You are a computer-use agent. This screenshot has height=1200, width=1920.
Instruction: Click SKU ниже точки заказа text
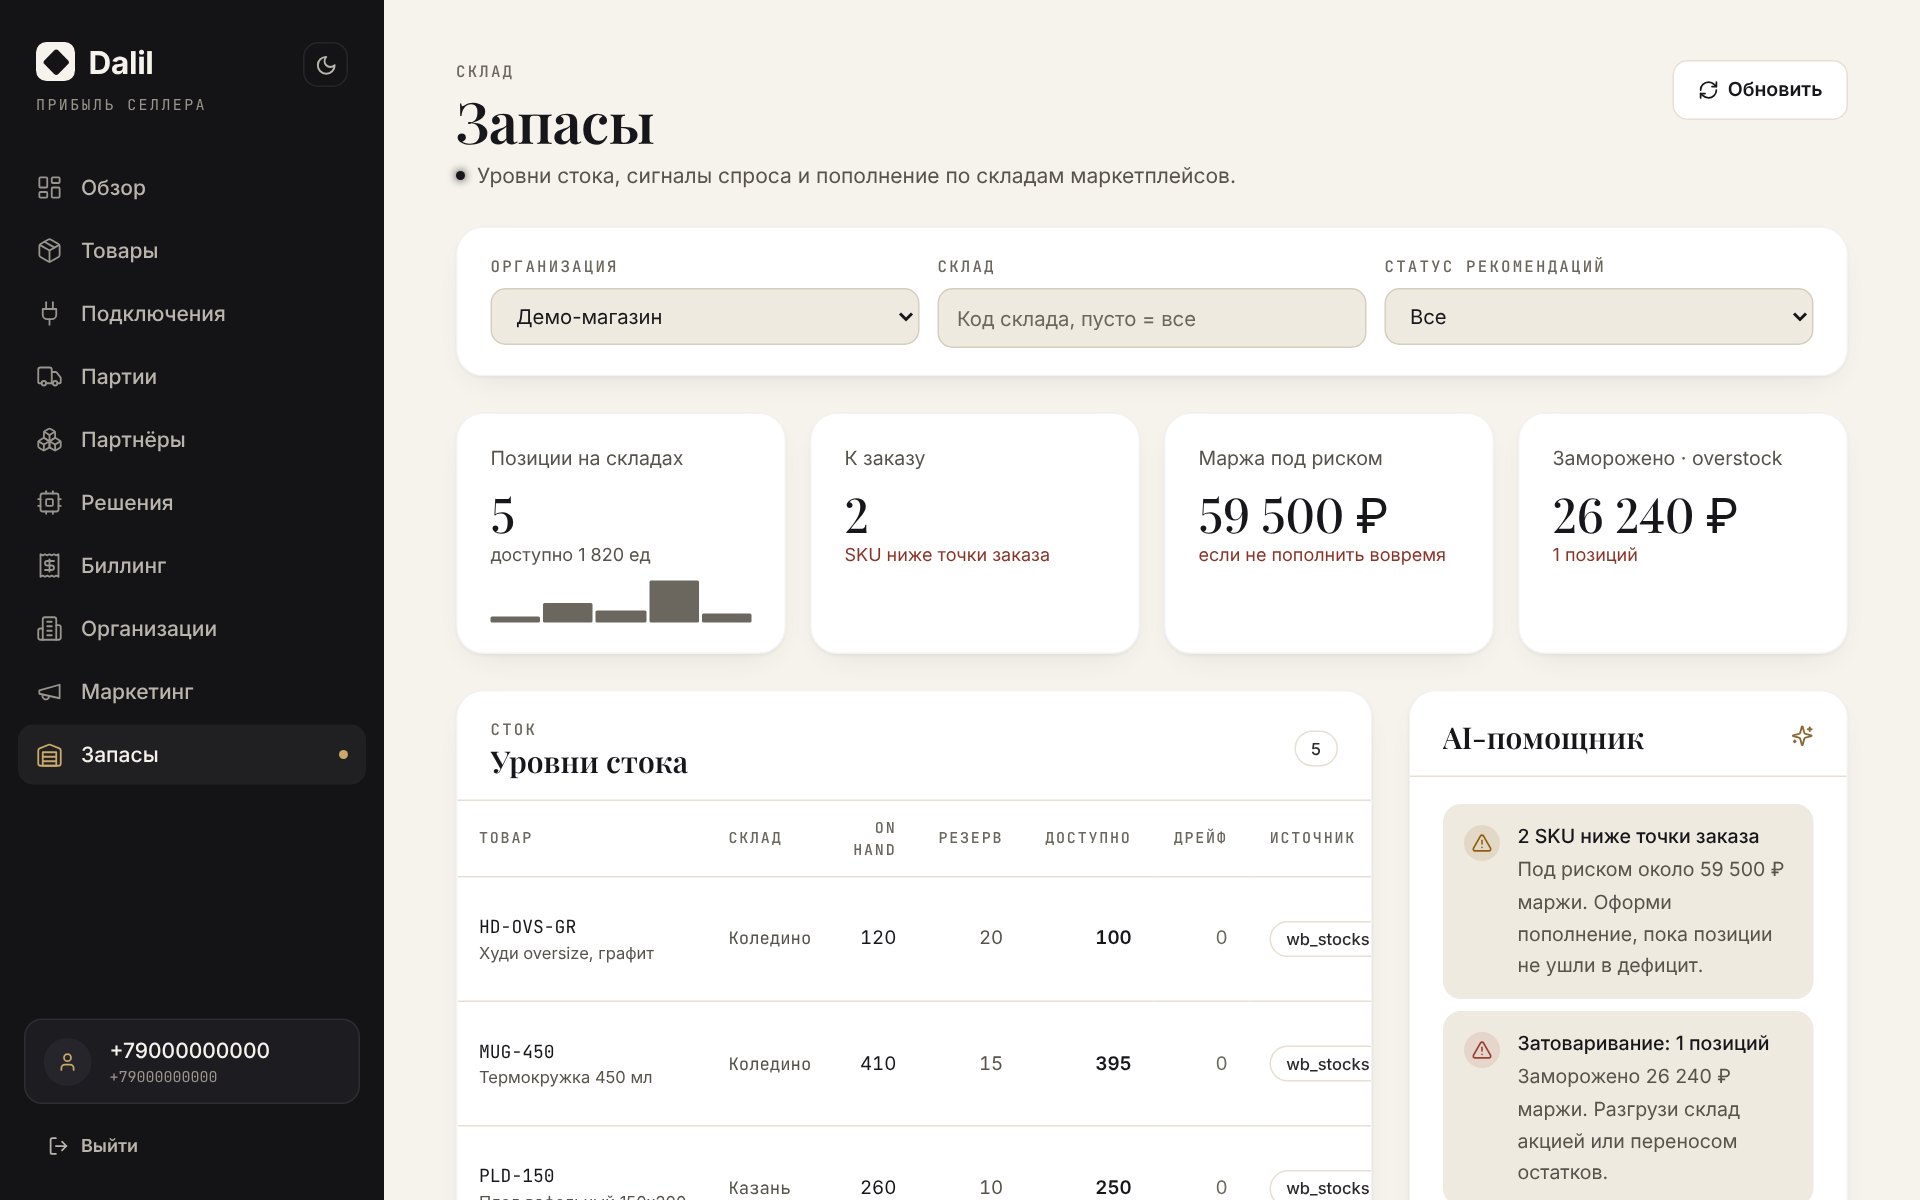(947, 555)
